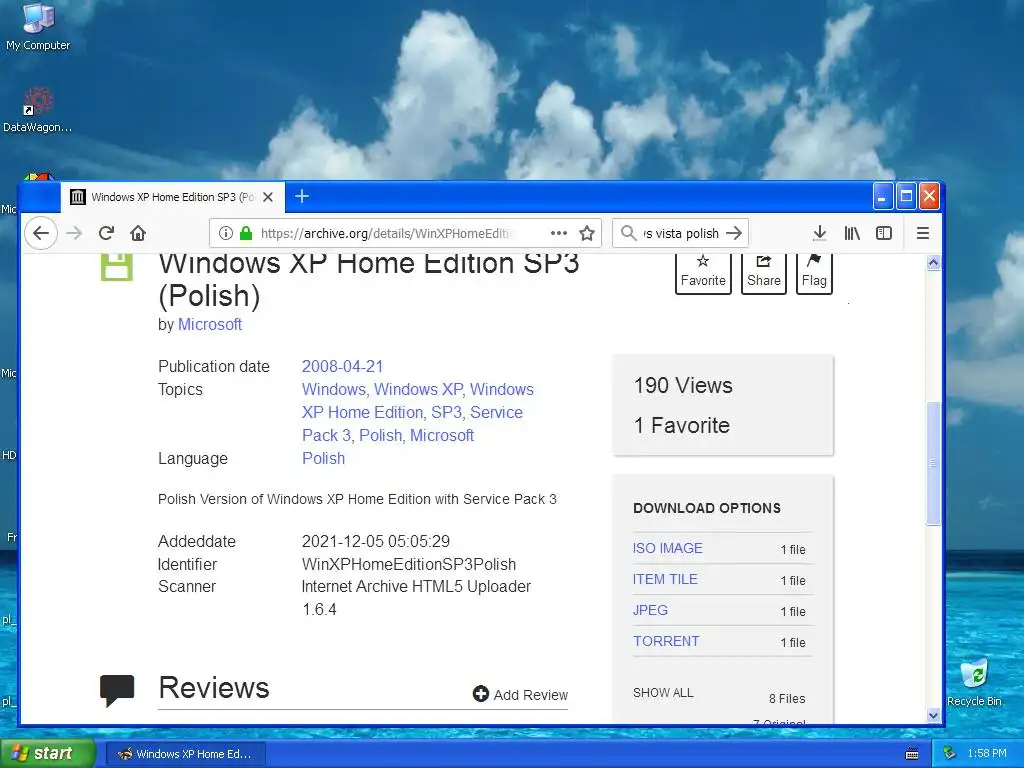Open My Computer desktop icon
The width and height of the screenshot is (1024, 768).
38,26
